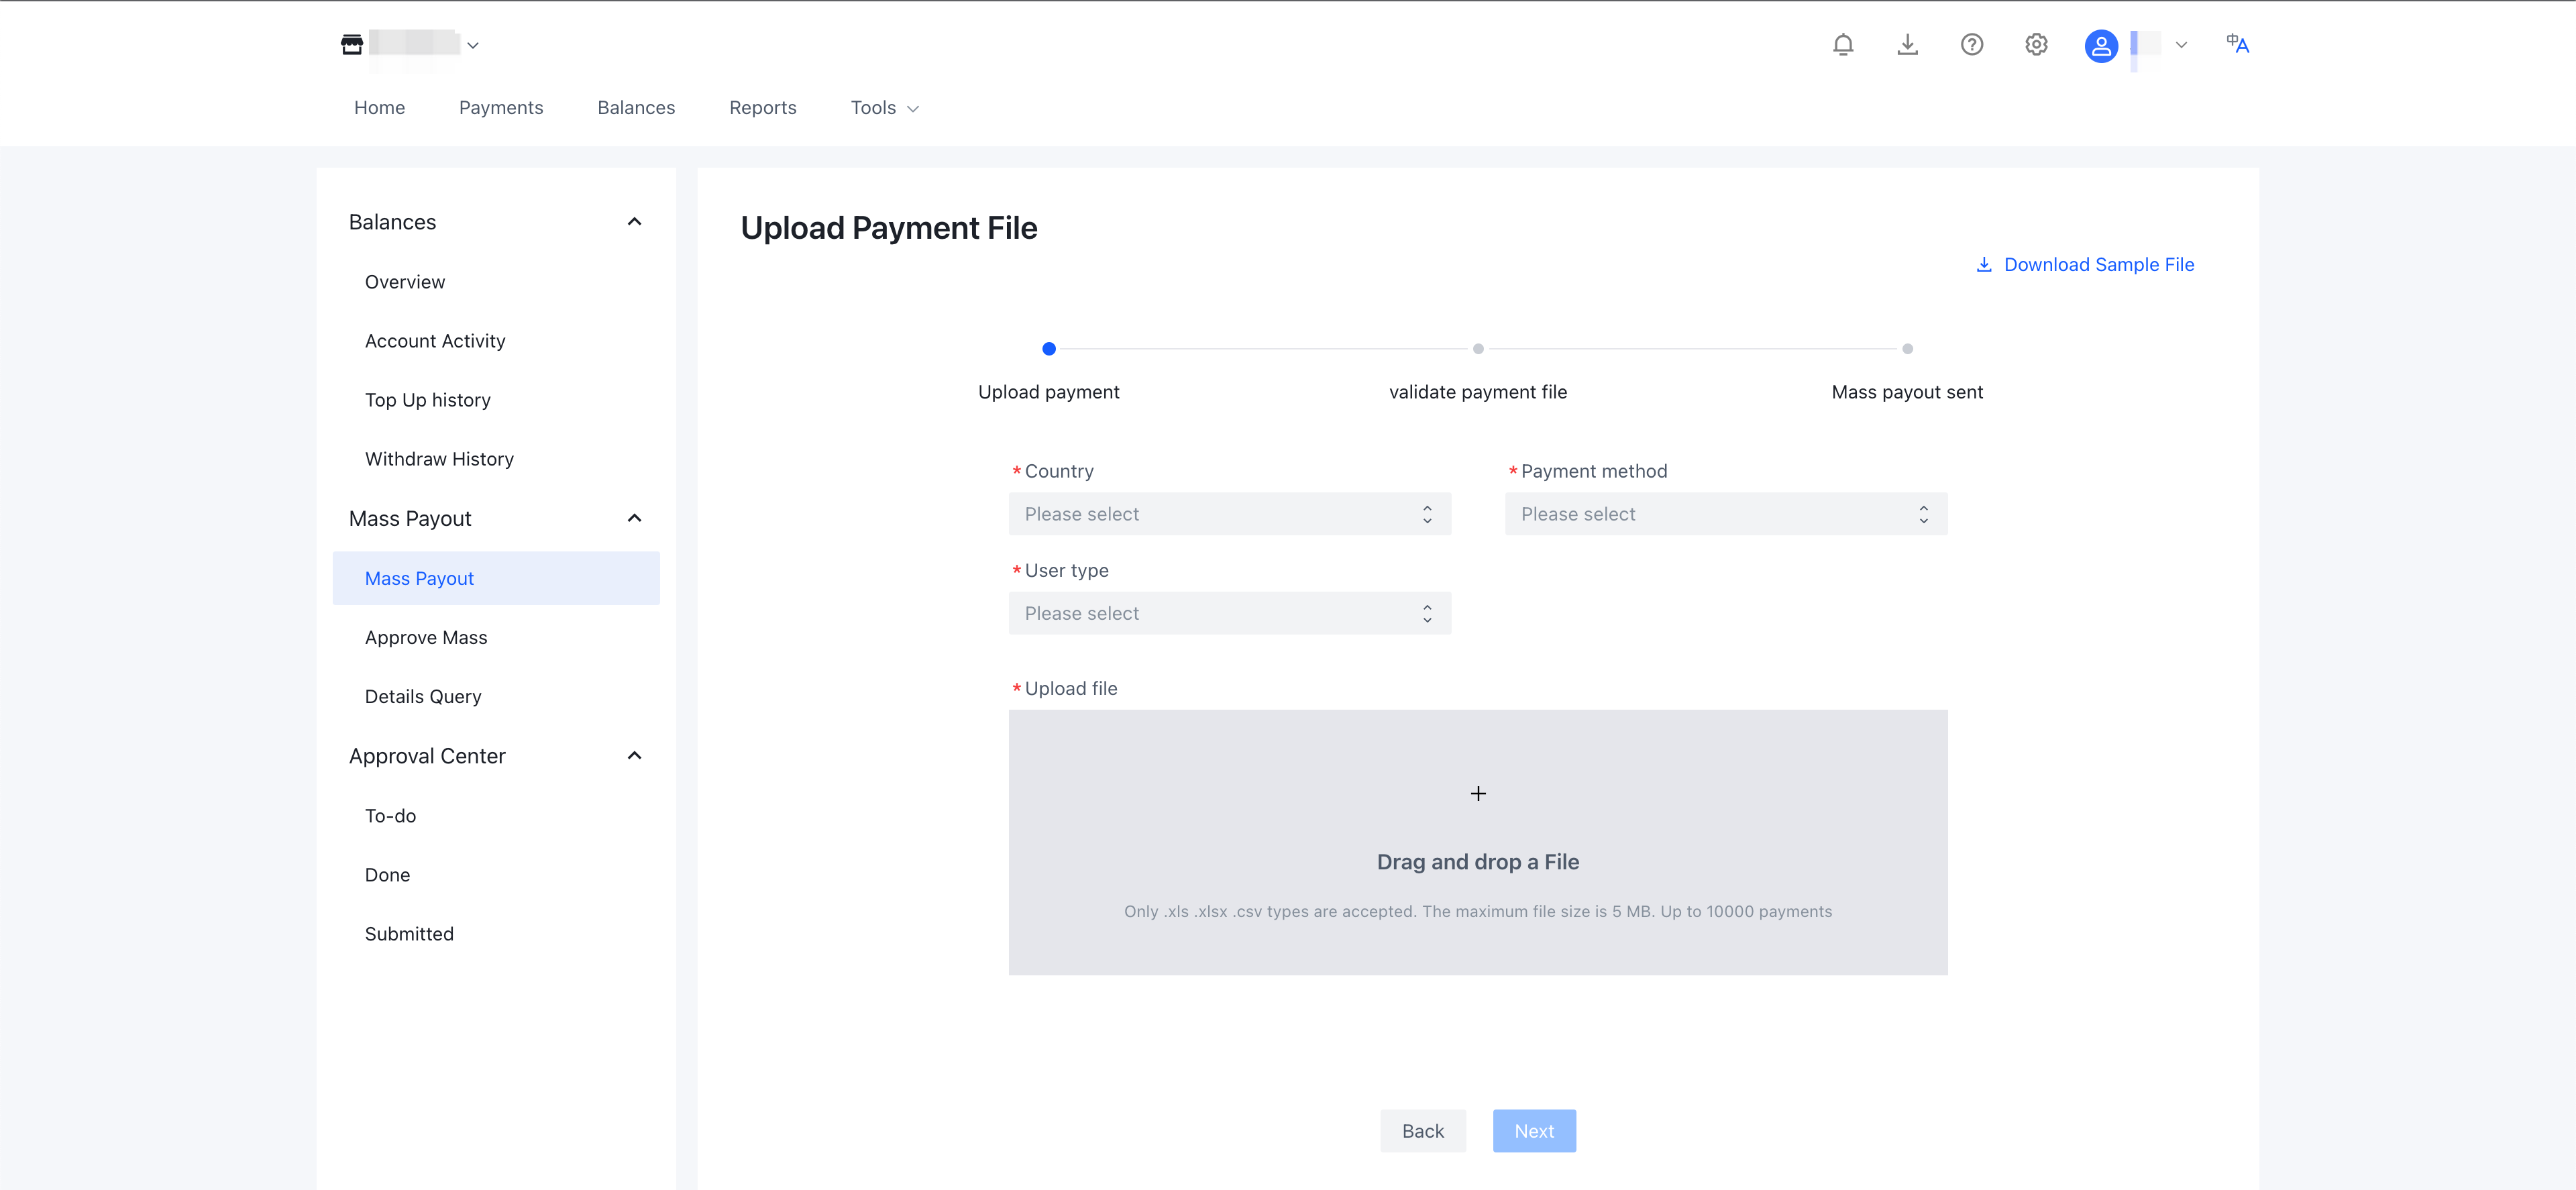Collapse the Balances sidebar section
Screen dimensions: 2576x1190
click(x=634, y=222)
